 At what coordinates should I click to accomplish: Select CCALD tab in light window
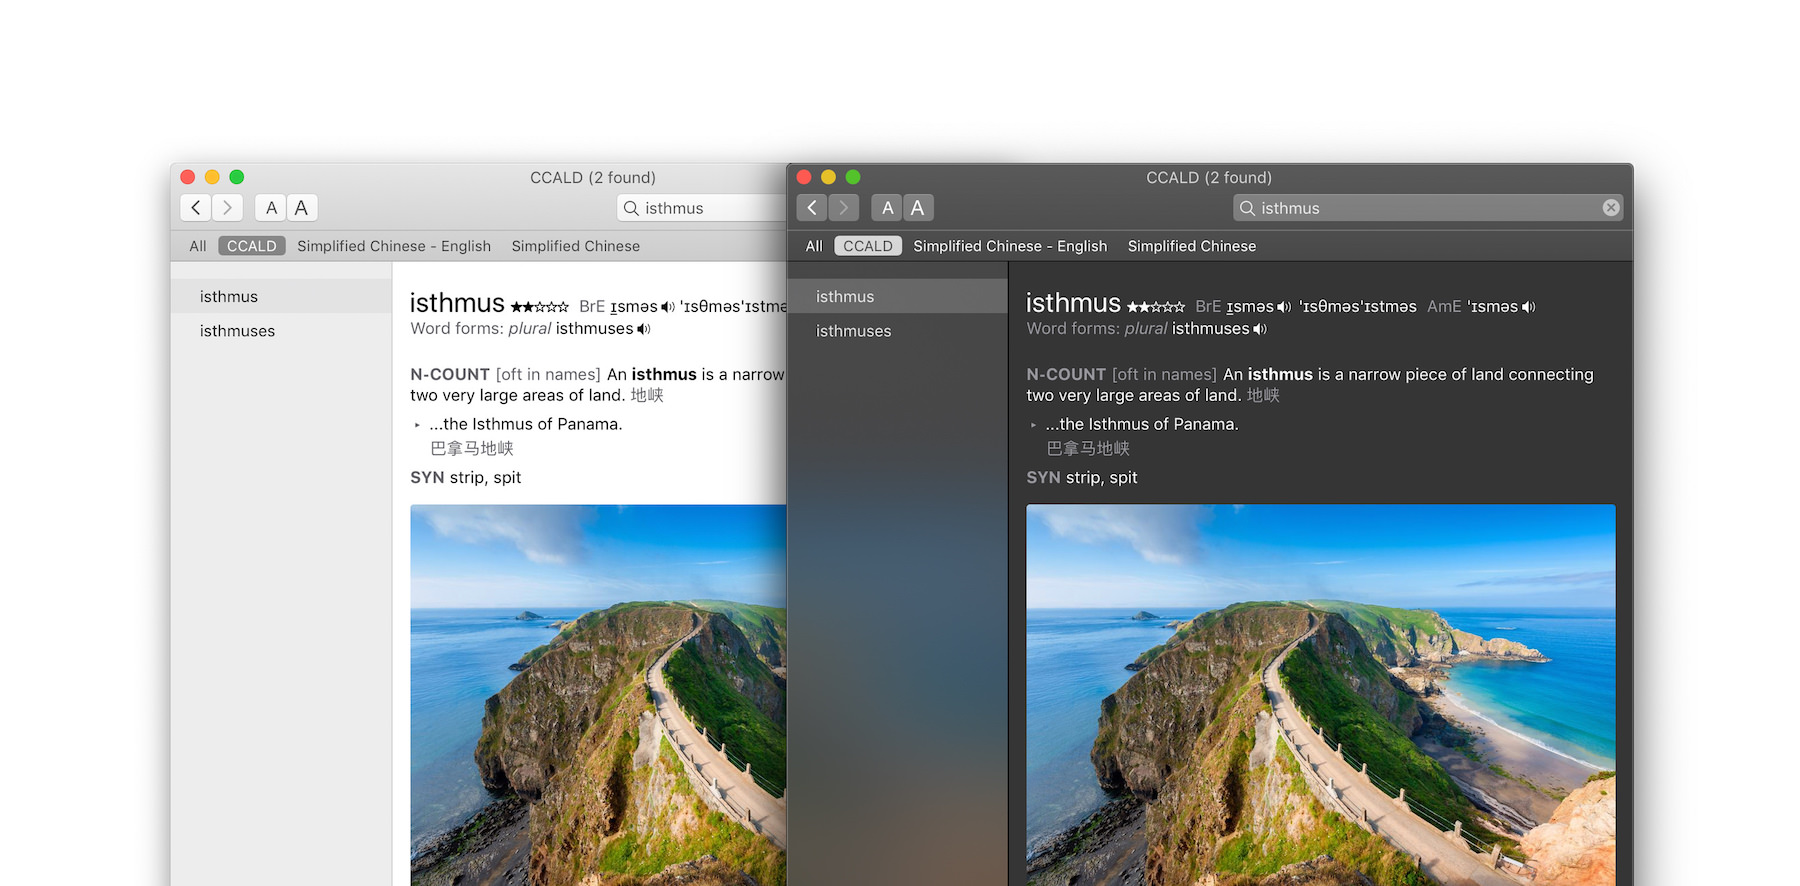tap(251, 246)
